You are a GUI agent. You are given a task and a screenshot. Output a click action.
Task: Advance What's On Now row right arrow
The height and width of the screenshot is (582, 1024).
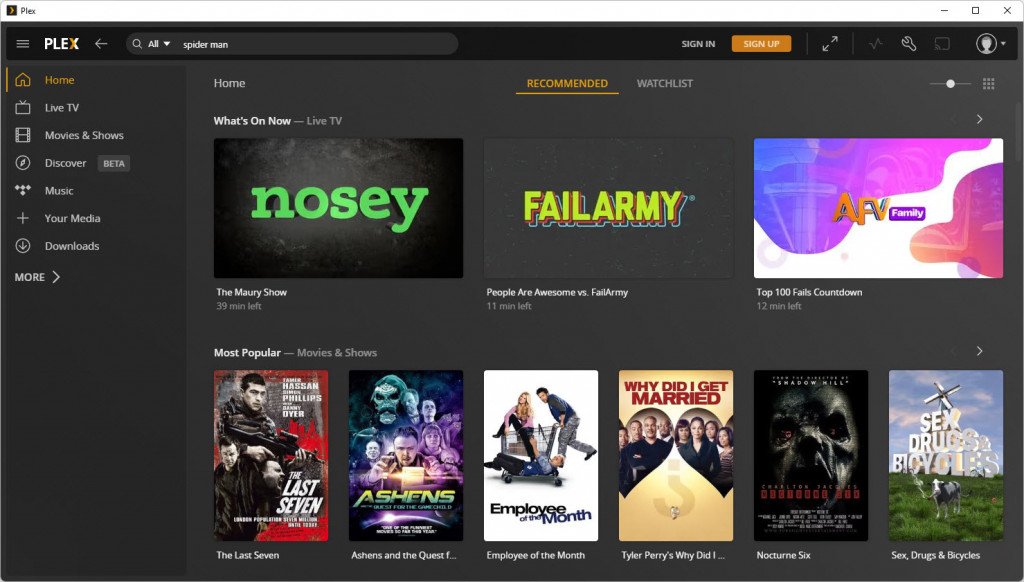[x=979, y=119]
